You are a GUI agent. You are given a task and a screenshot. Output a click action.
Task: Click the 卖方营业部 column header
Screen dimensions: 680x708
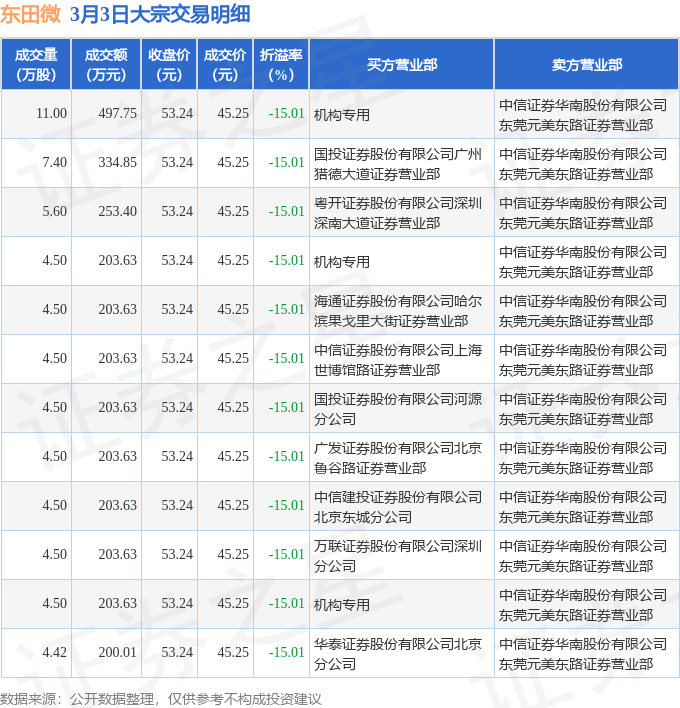coord(587,65)
